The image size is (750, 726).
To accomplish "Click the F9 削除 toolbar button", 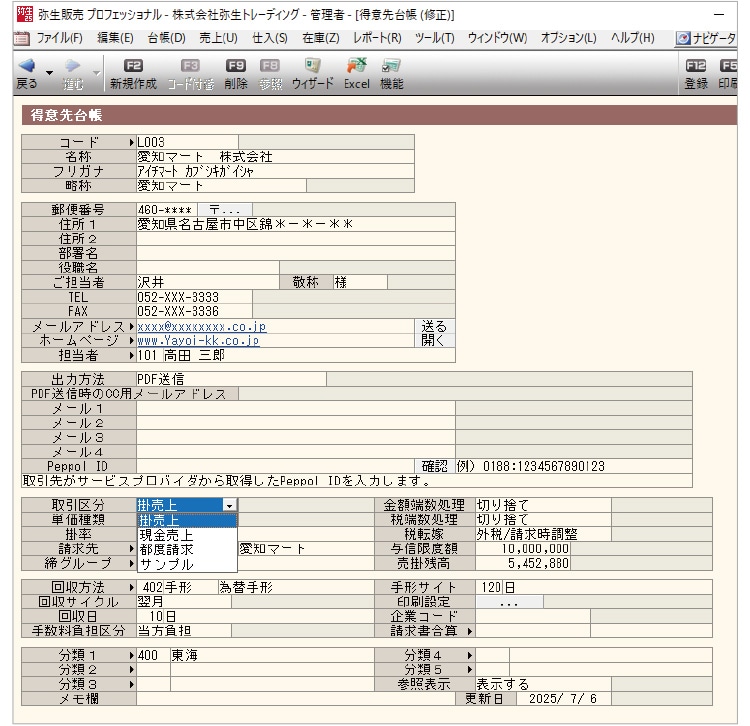I will (236, 74).
